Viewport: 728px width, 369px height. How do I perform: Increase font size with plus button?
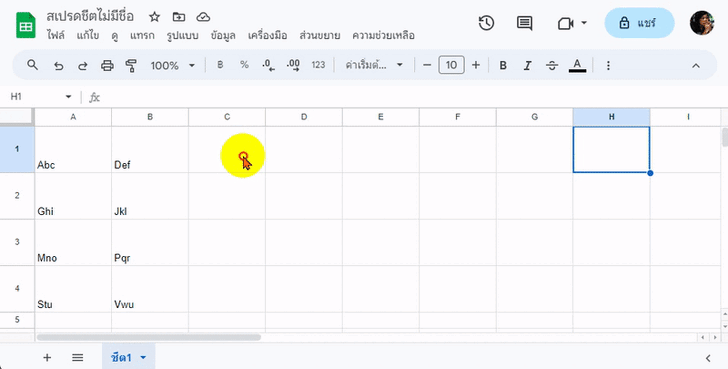tap(476, 65)
